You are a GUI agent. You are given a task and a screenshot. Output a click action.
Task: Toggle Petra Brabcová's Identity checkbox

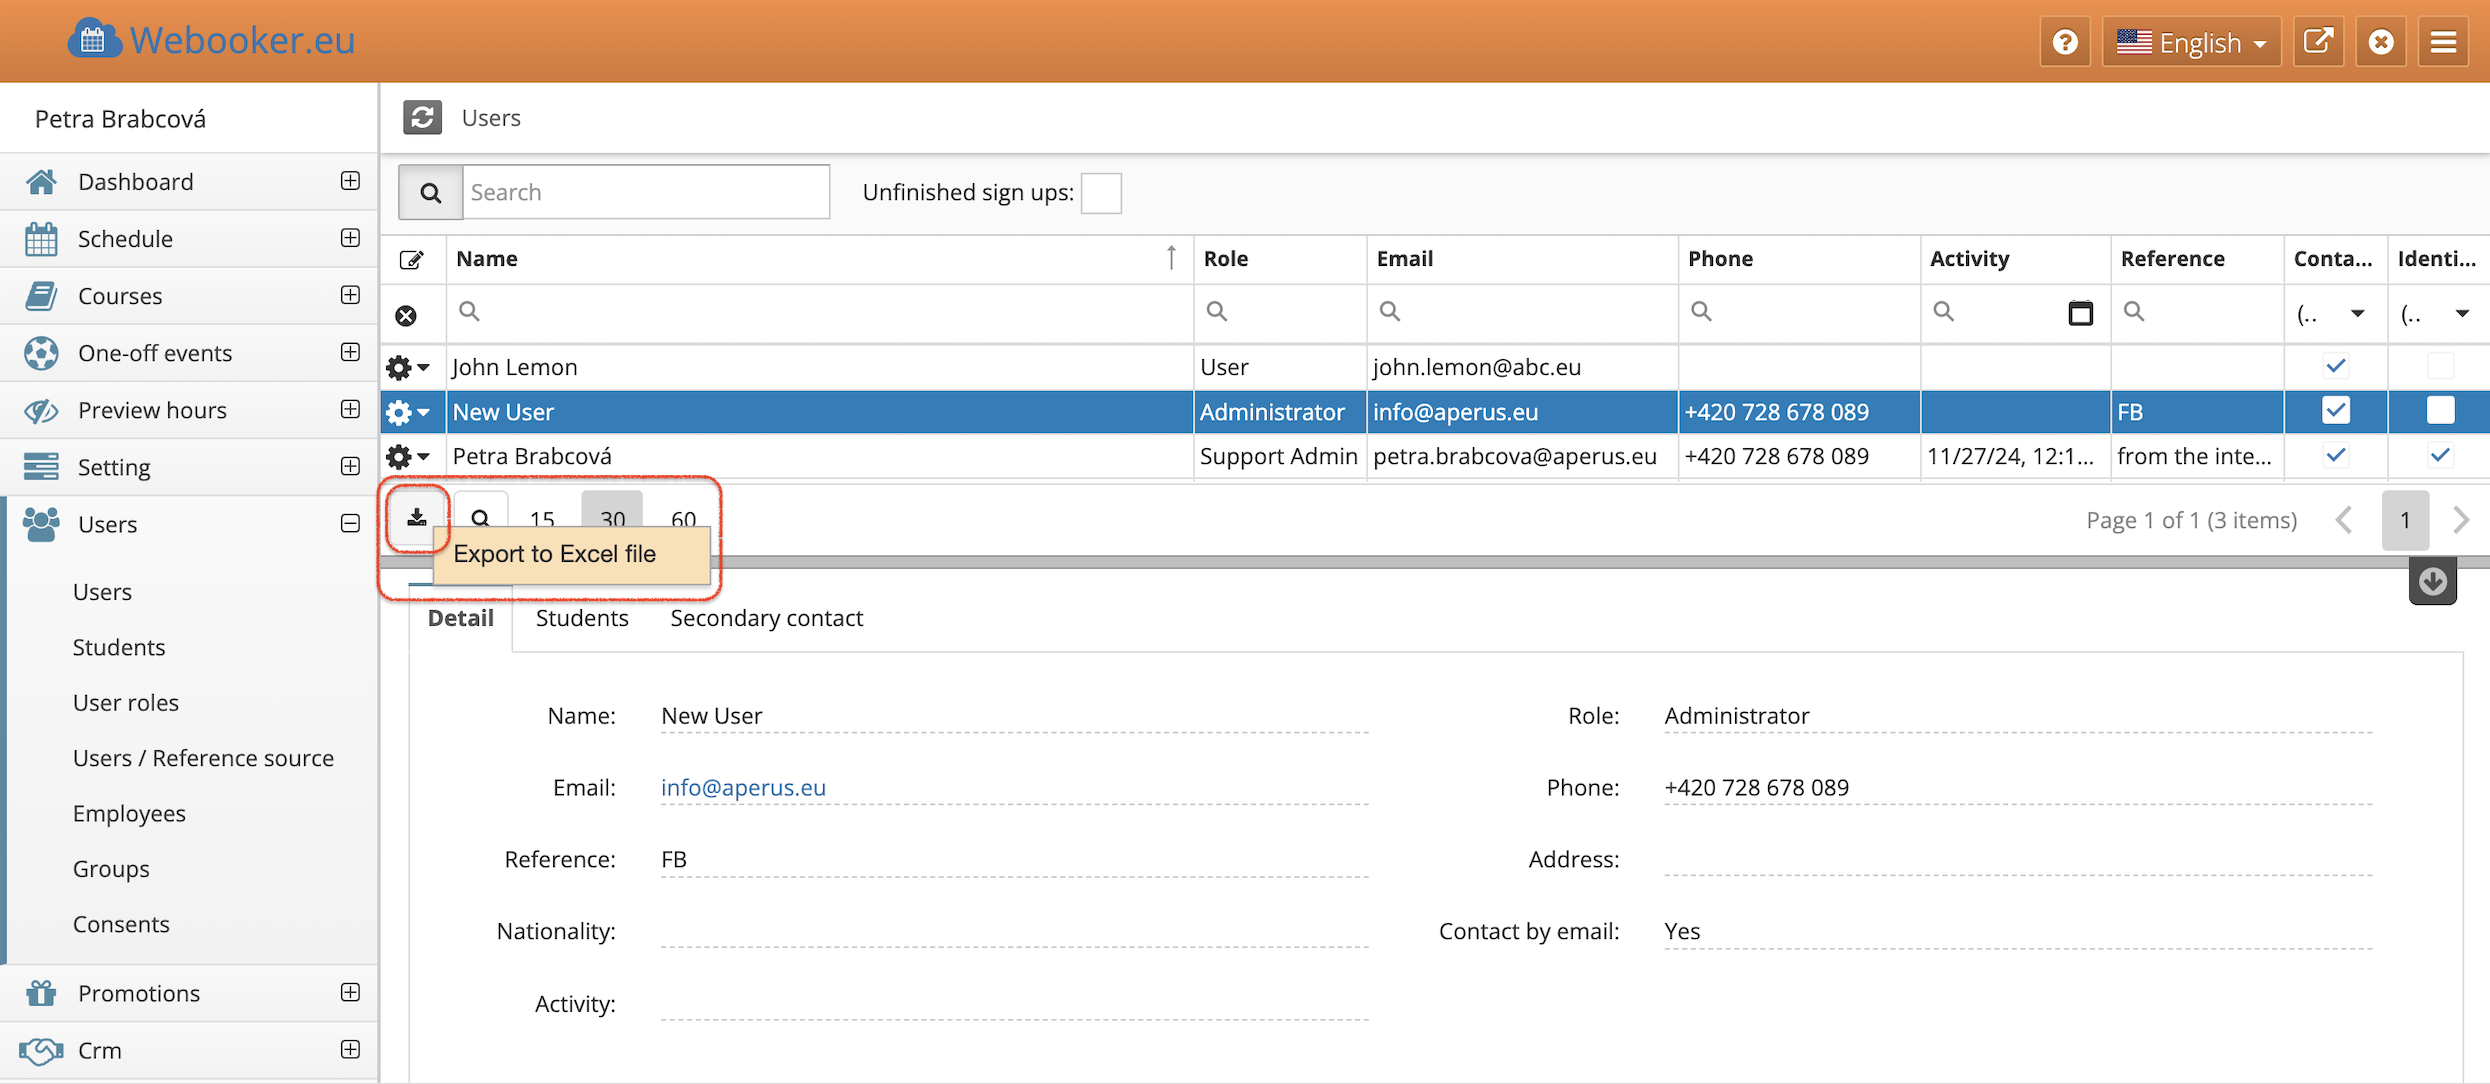pyautogui.click(x=2440, y=456)
